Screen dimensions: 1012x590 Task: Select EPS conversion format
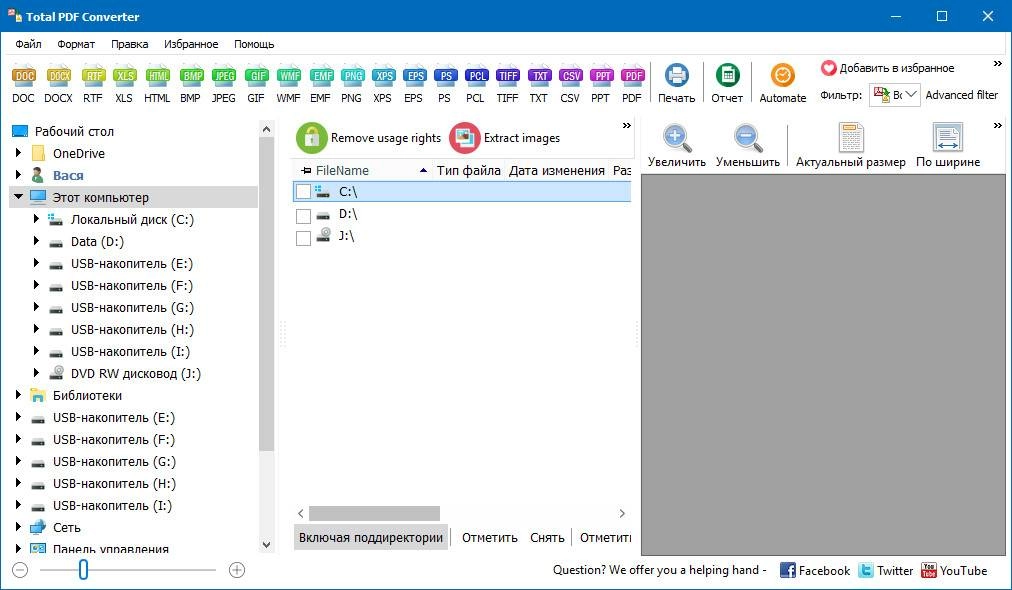point(414,84)
